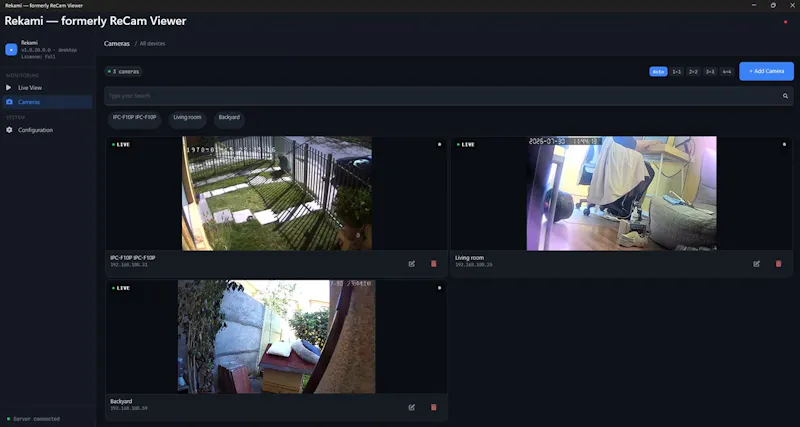
Task: Click the License: Full text in sidebar
Action: (x=38, y=57)
